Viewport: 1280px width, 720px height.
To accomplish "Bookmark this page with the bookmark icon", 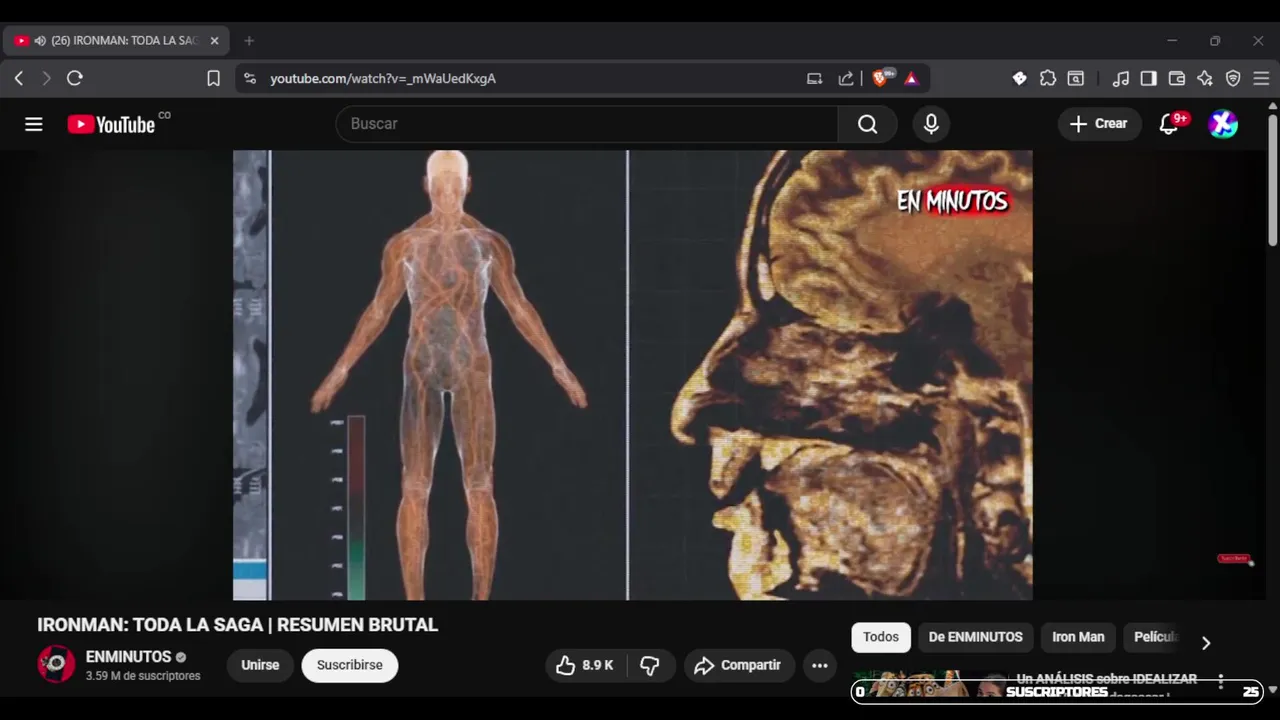I will point(213,78).
